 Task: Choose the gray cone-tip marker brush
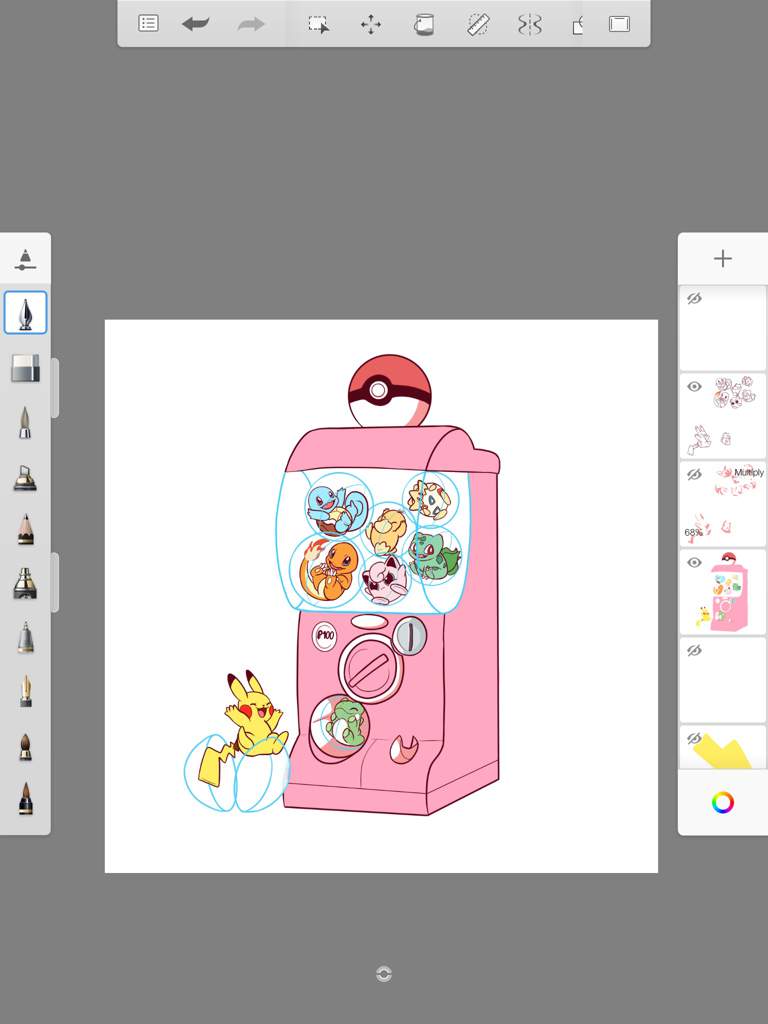(25, 637)
